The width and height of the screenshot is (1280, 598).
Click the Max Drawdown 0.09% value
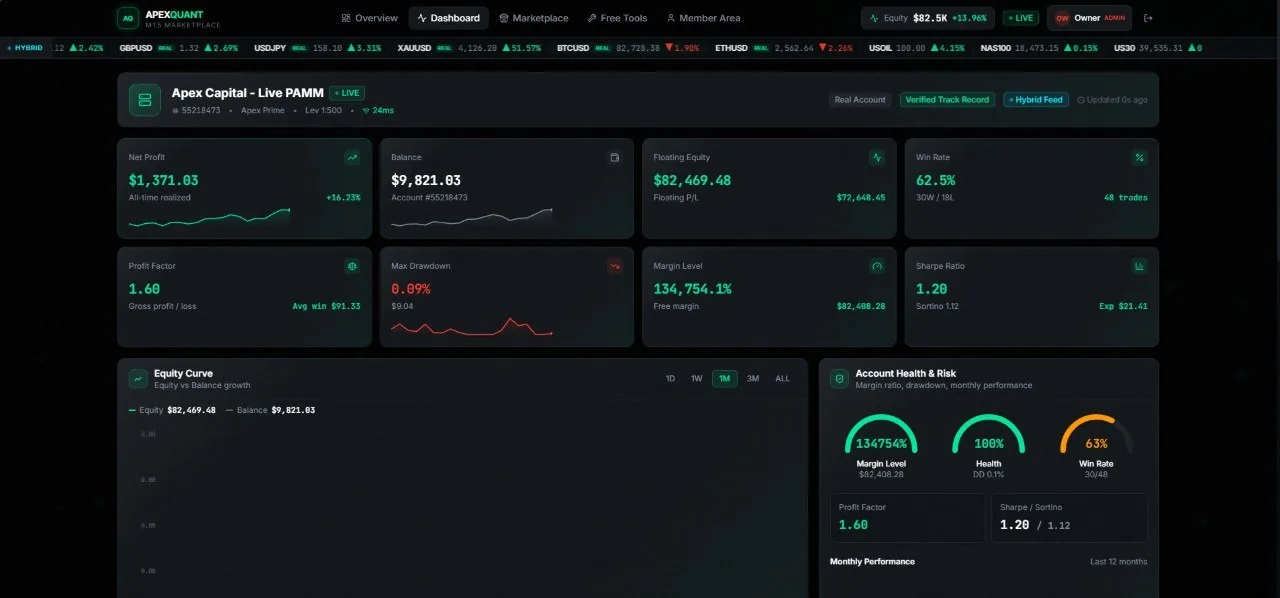(412, 289)
